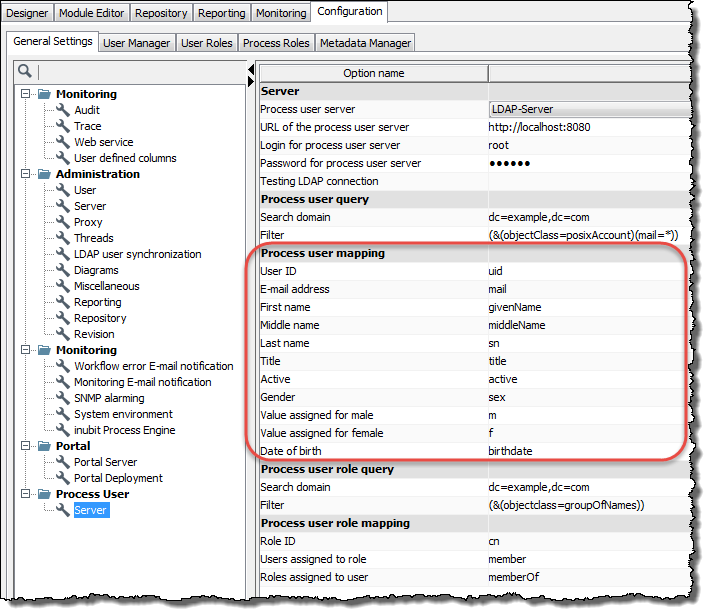Viewport: 711px width, 616px height.
Task: Open the Reporting main tab
Action: coord(221,13)
